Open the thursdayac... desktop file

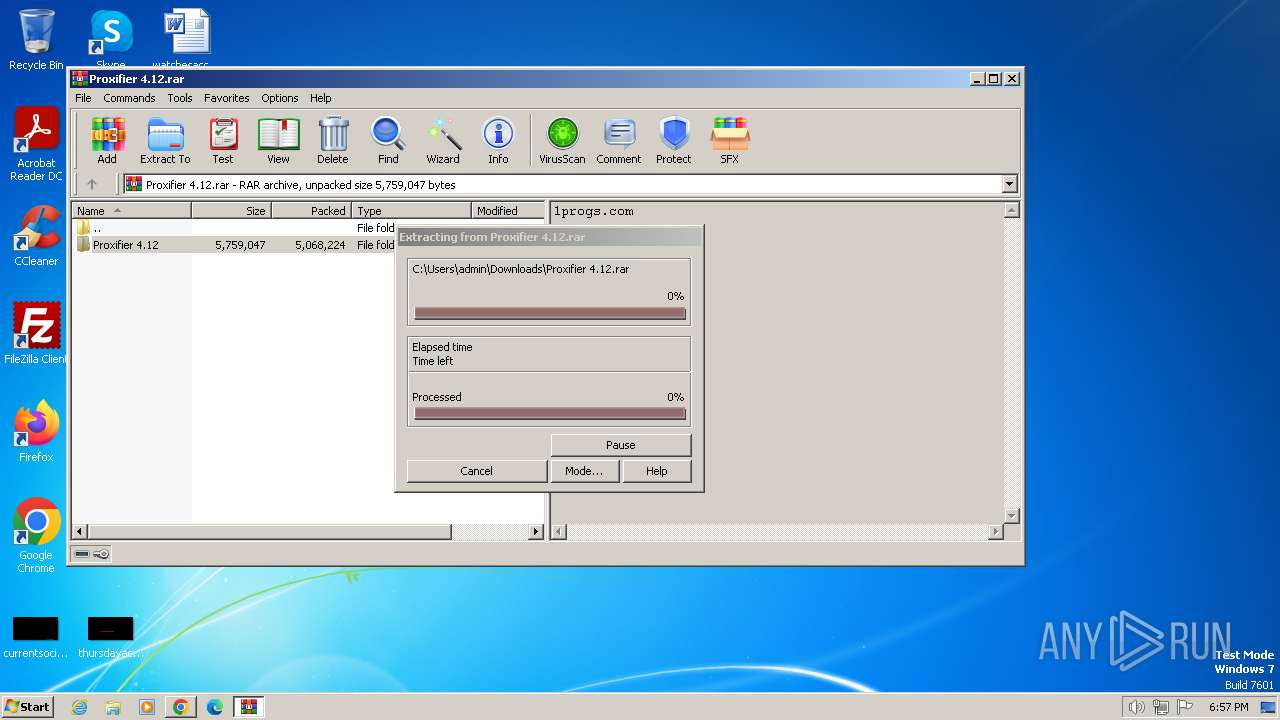click(110, 637)
